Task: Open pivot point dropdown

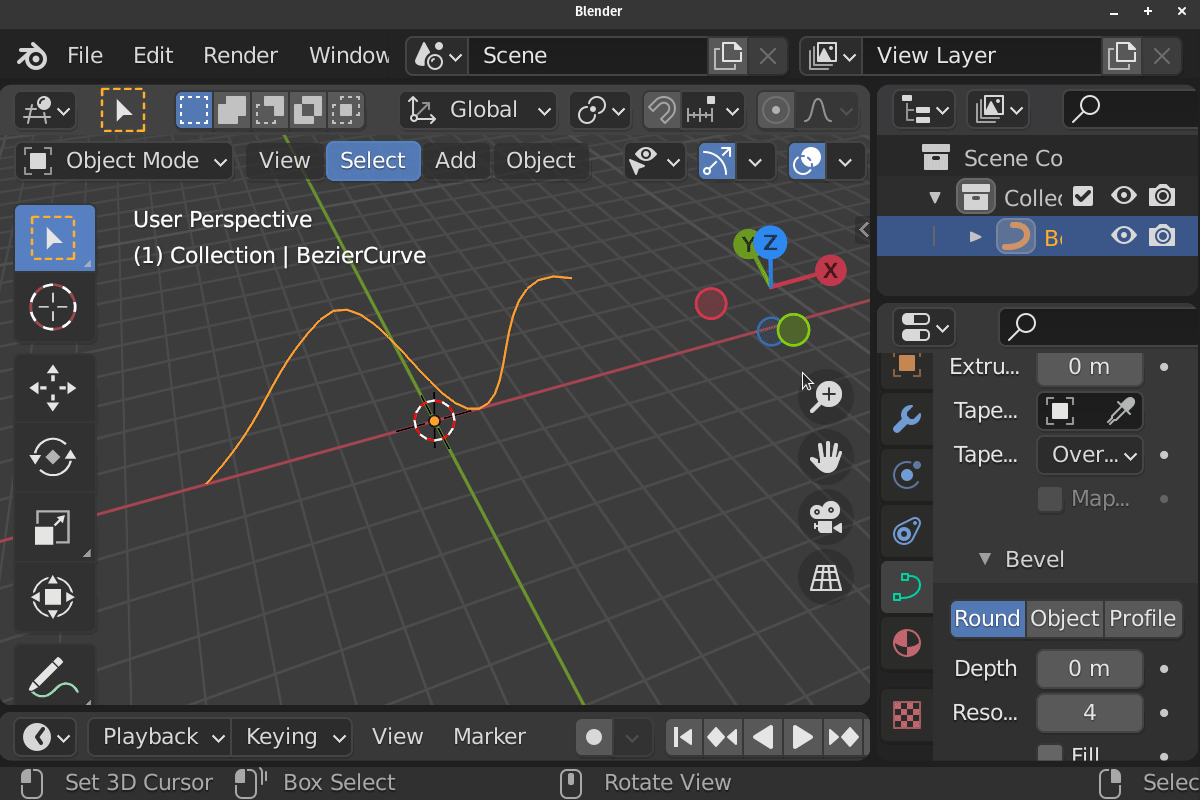Action: [600, 110]
